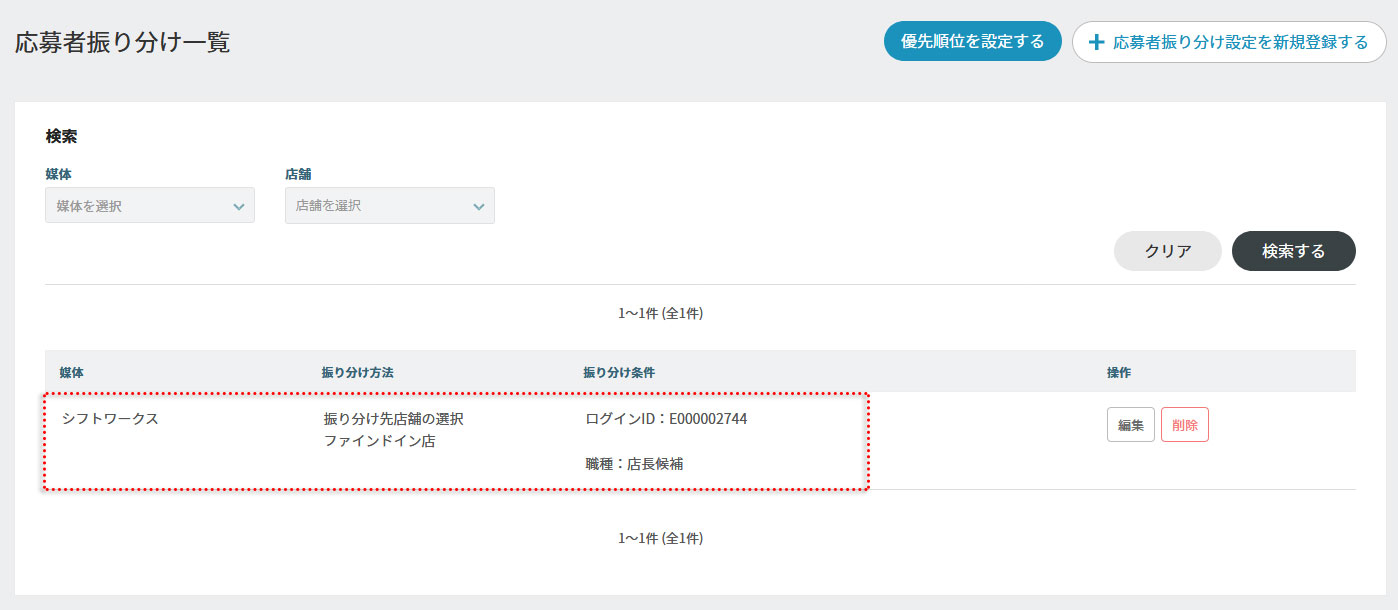This screenshot has width=1398, height=610.
Task: Click the 操作 column header
Action: [1118, 372]
